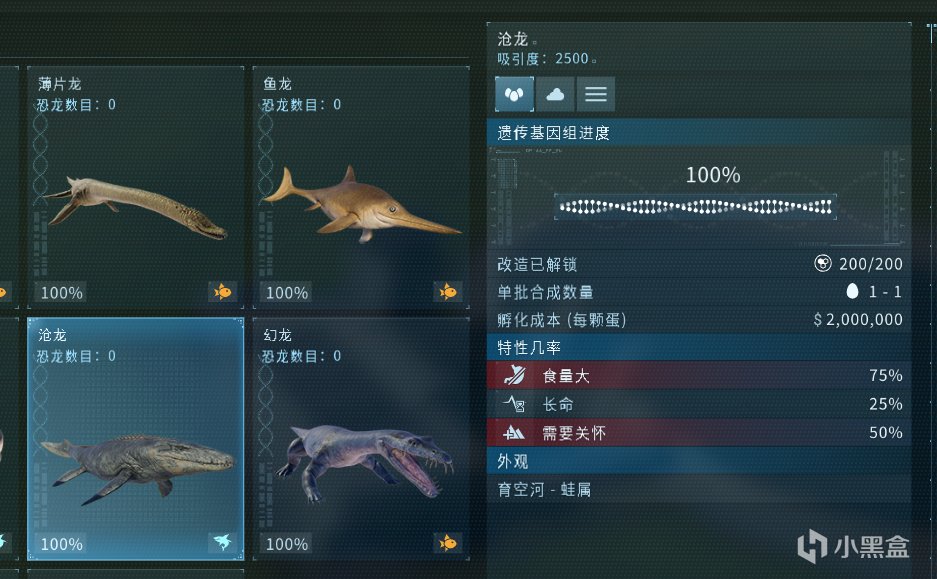Select the 鱼龙 species card

tap(361, 187)
